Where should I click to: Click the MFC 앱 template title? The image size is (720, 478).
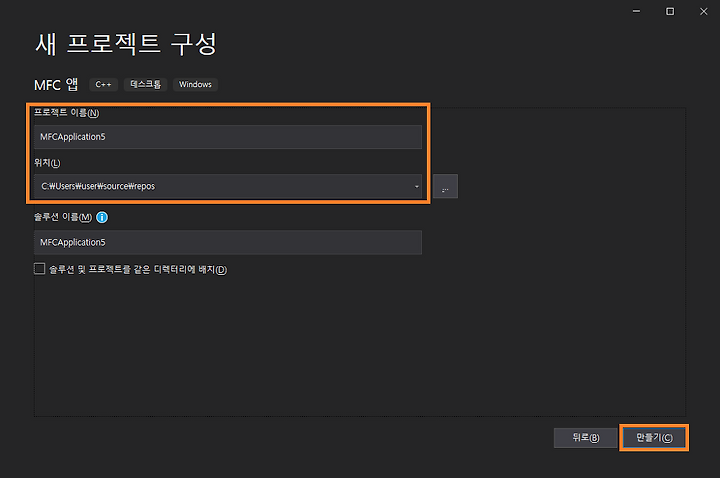click(x=56, y=85)
